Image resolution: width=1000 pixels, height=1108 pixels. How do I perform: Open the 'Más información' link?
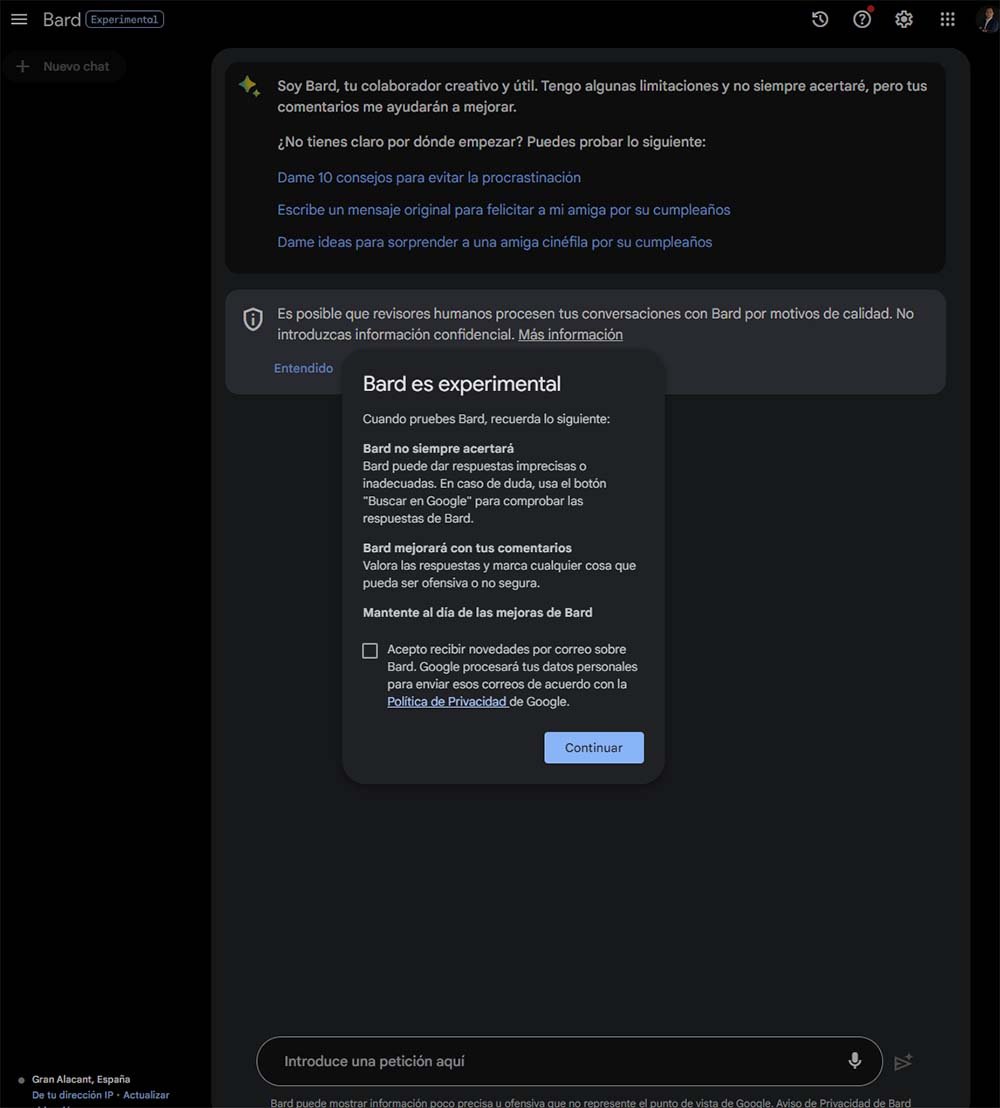coord(570,334)
